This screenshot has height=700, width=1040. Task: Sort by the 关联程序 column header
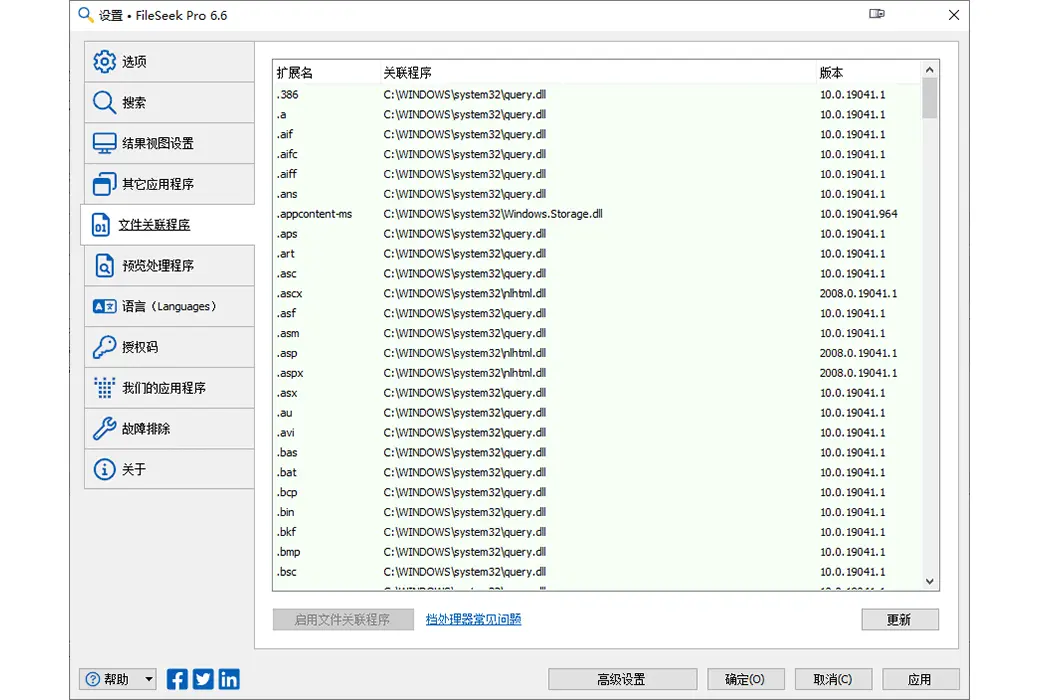click(597, 73)
